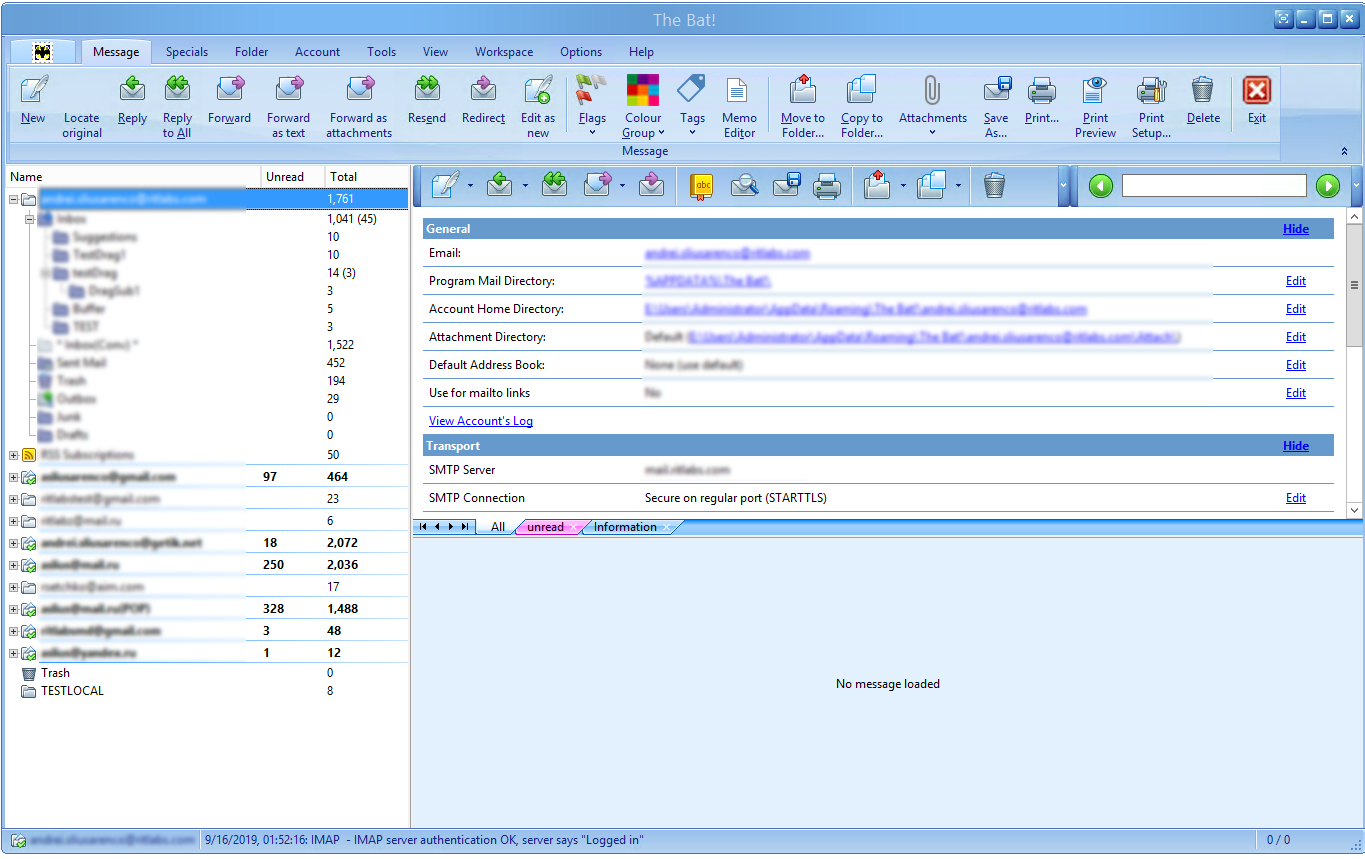
Task: Select the folder row totaling 1,041 (45)
Action: pos(208,218)
